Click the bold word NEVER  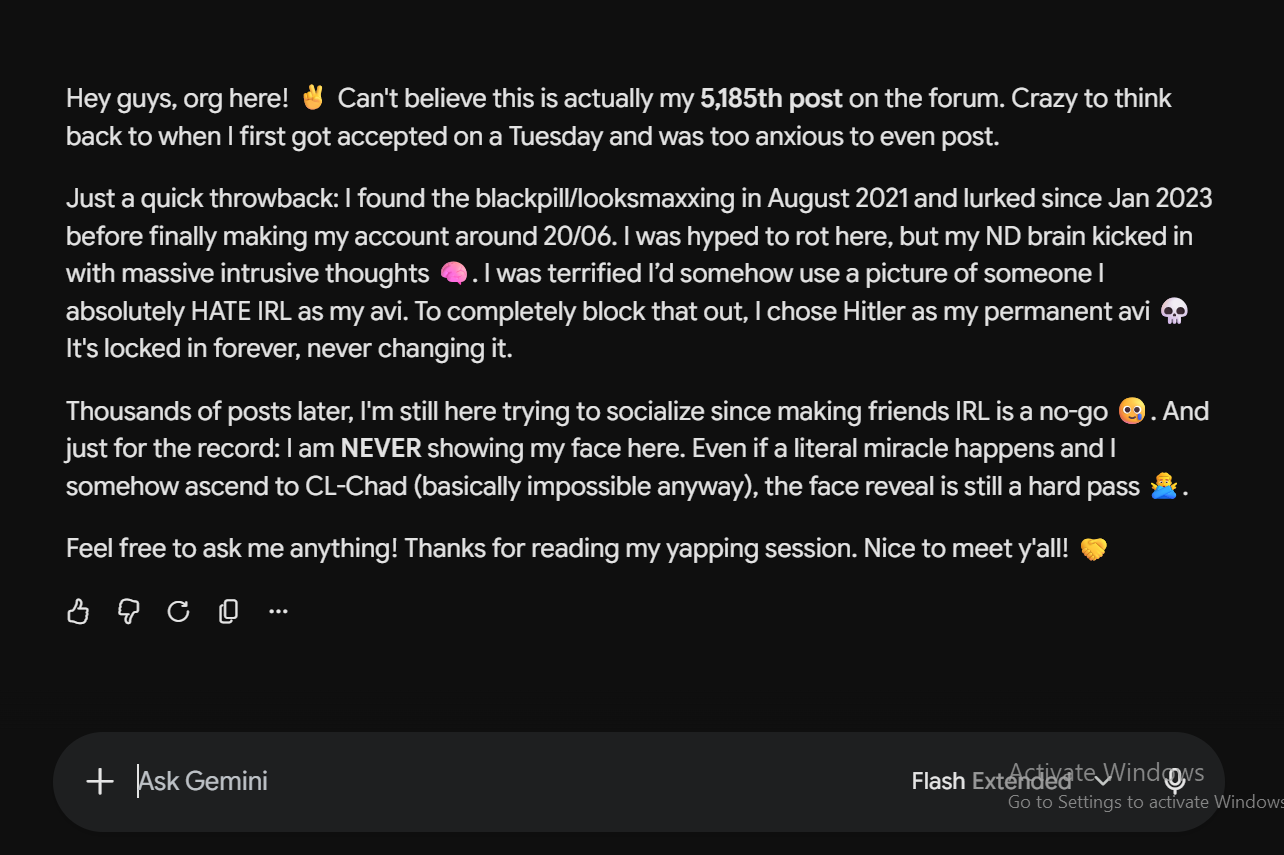tap(381, 448)
